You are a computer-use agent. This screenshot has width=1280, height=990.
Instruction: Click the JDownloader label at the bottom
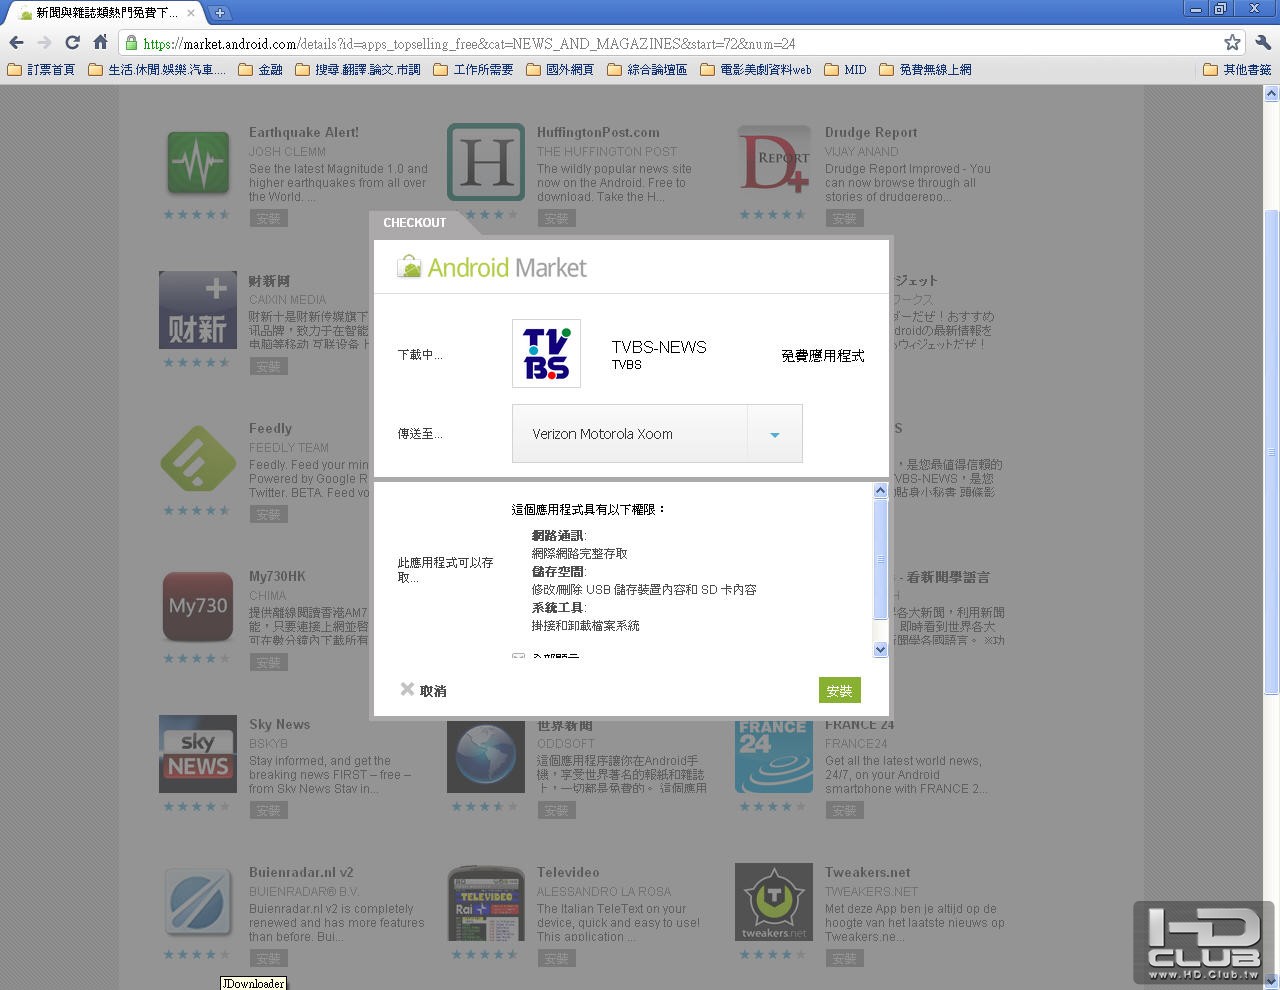254,983
